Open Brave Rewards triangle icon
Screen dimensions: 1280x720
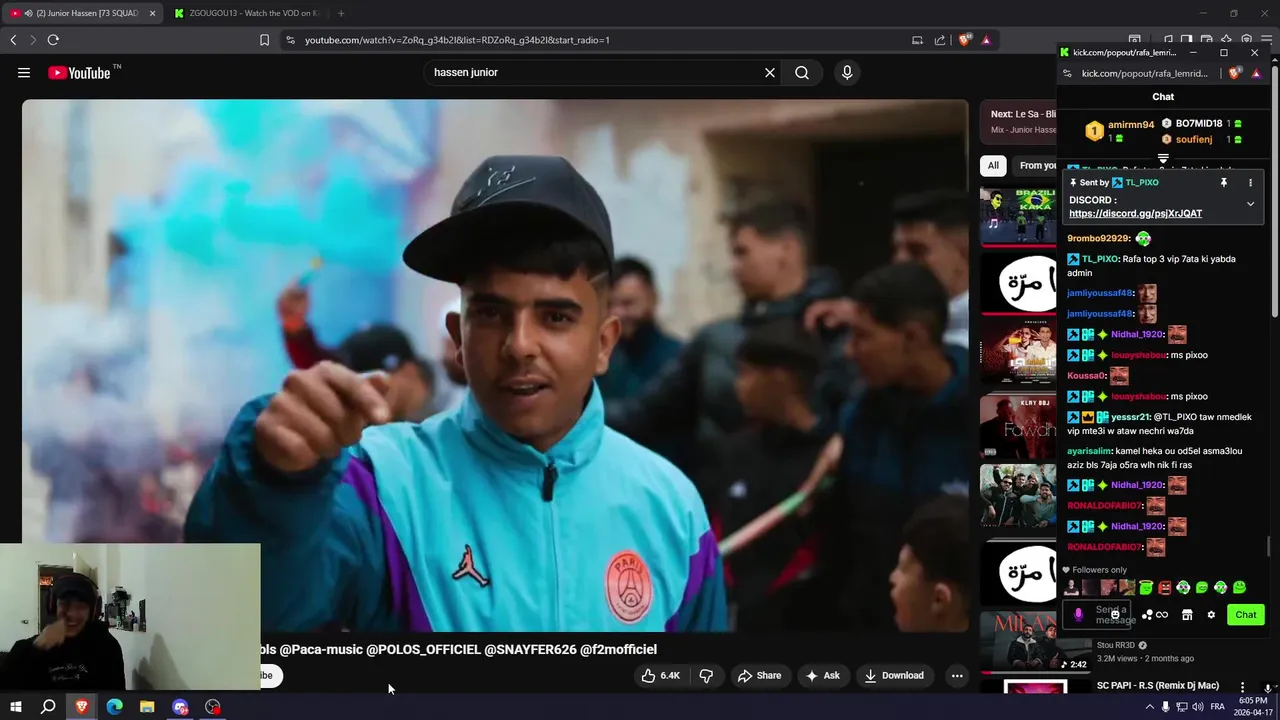coord(986,40)
